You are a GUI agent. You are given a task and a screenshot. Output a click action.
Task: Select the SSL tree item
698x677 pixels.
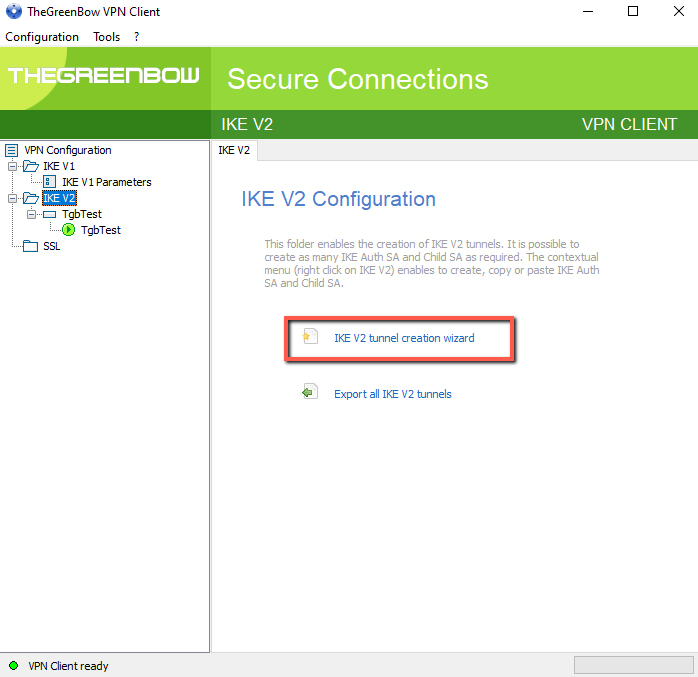click(x=52, y=246)
